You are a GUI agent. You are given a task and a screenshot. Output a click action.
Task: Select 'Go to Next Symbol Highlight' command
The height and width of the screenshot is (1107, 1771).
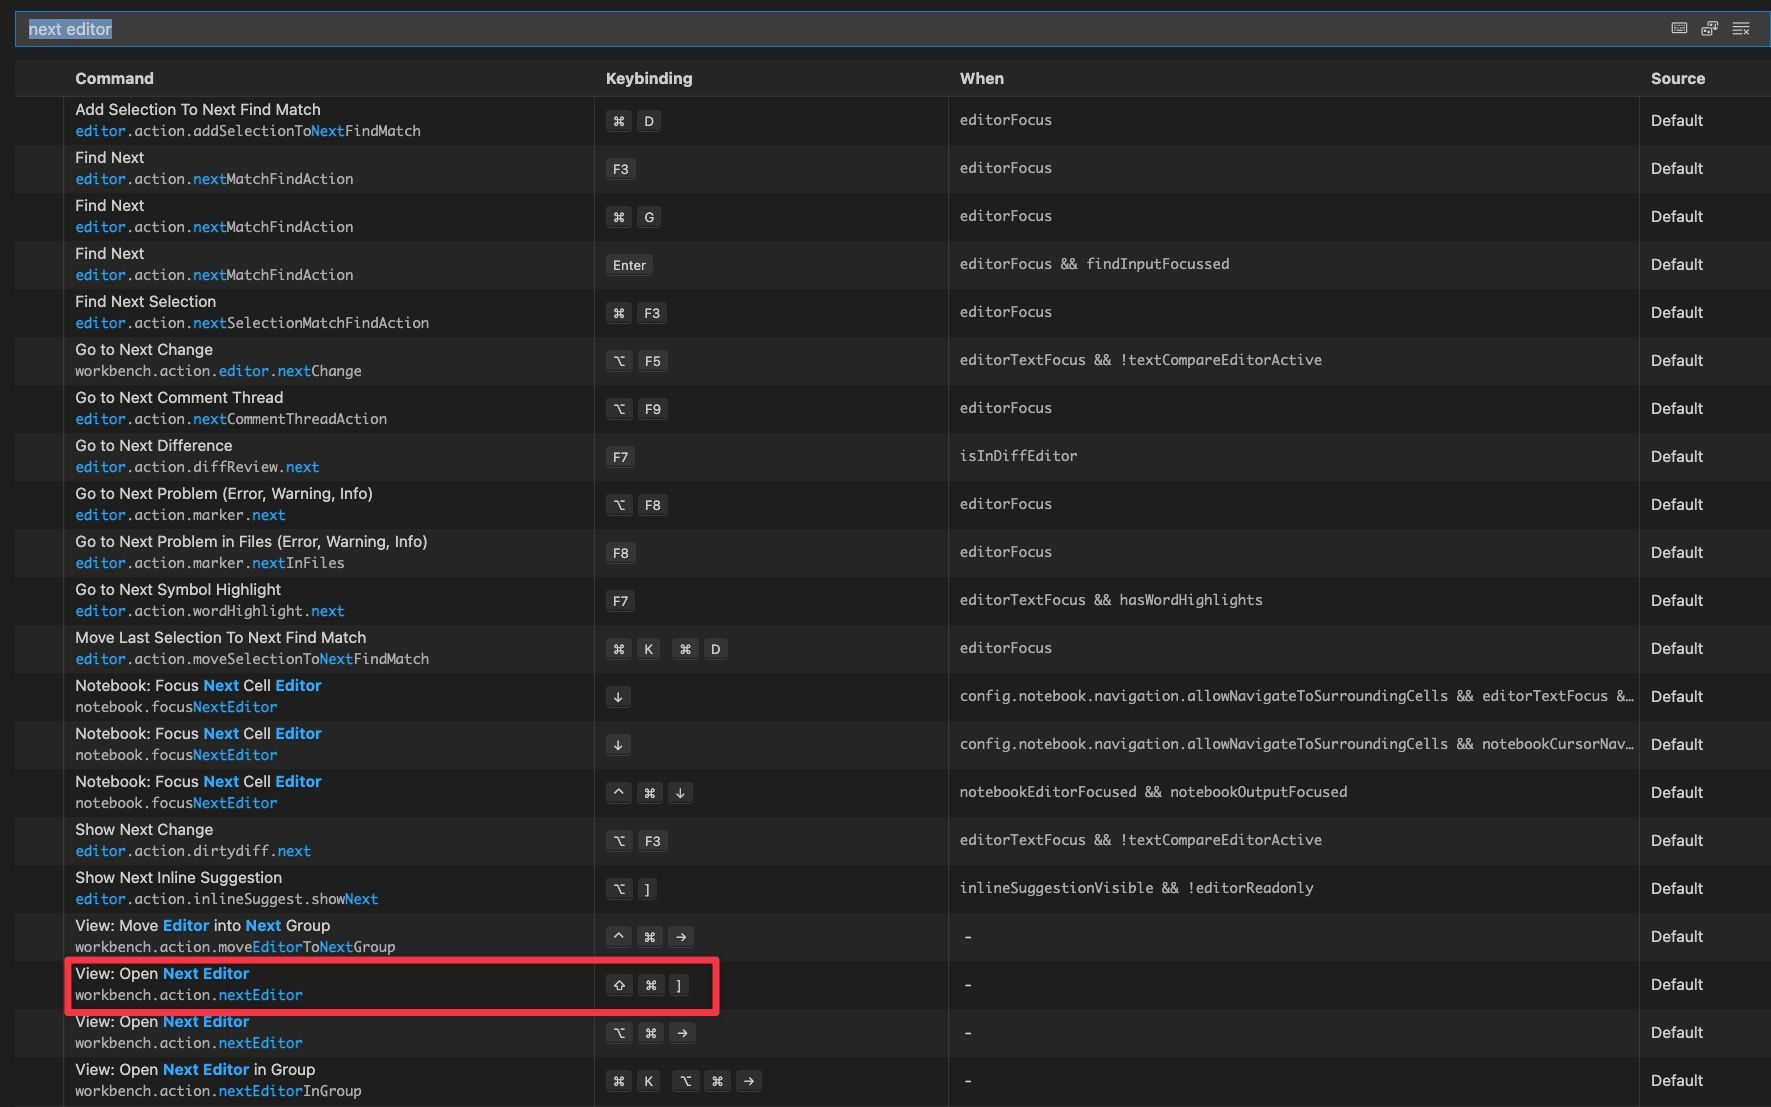point(178,589)
